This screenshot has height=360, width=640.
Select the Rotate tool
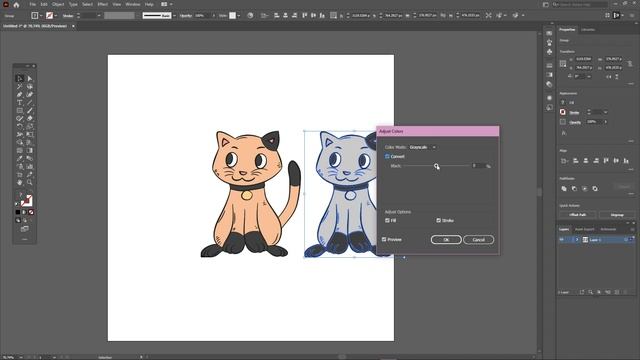click(x=20, y=127)
